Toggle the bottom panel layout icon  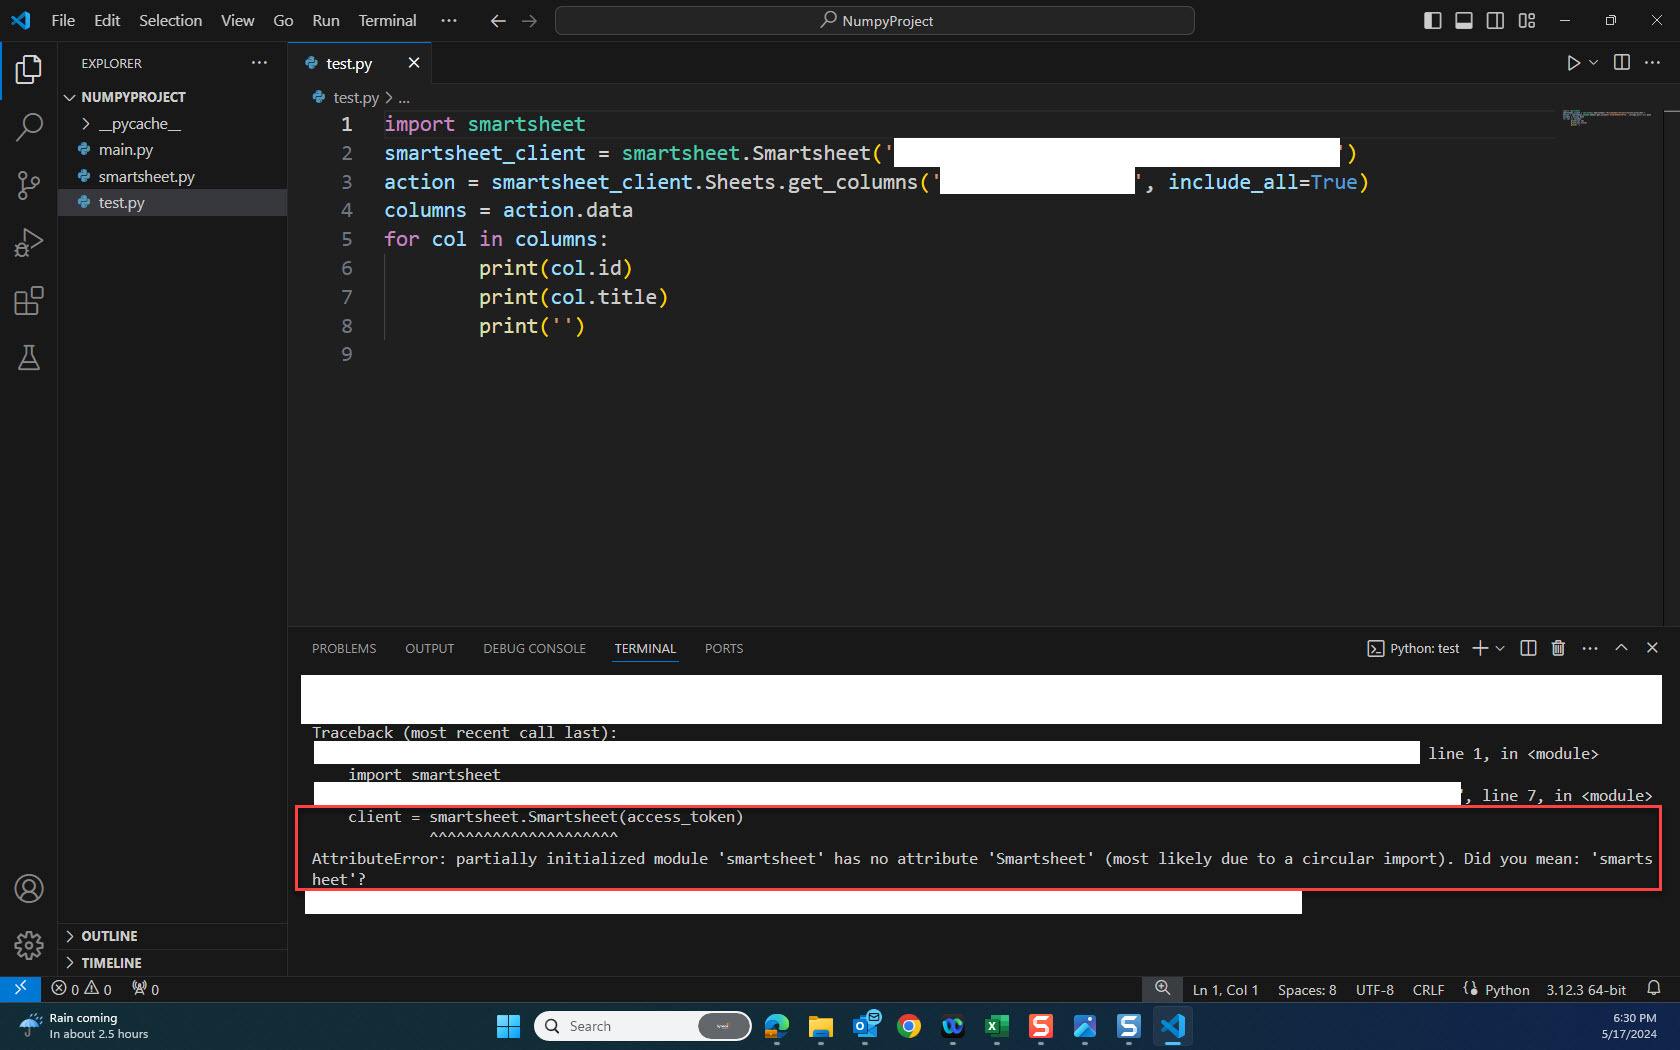(1464, 20)
